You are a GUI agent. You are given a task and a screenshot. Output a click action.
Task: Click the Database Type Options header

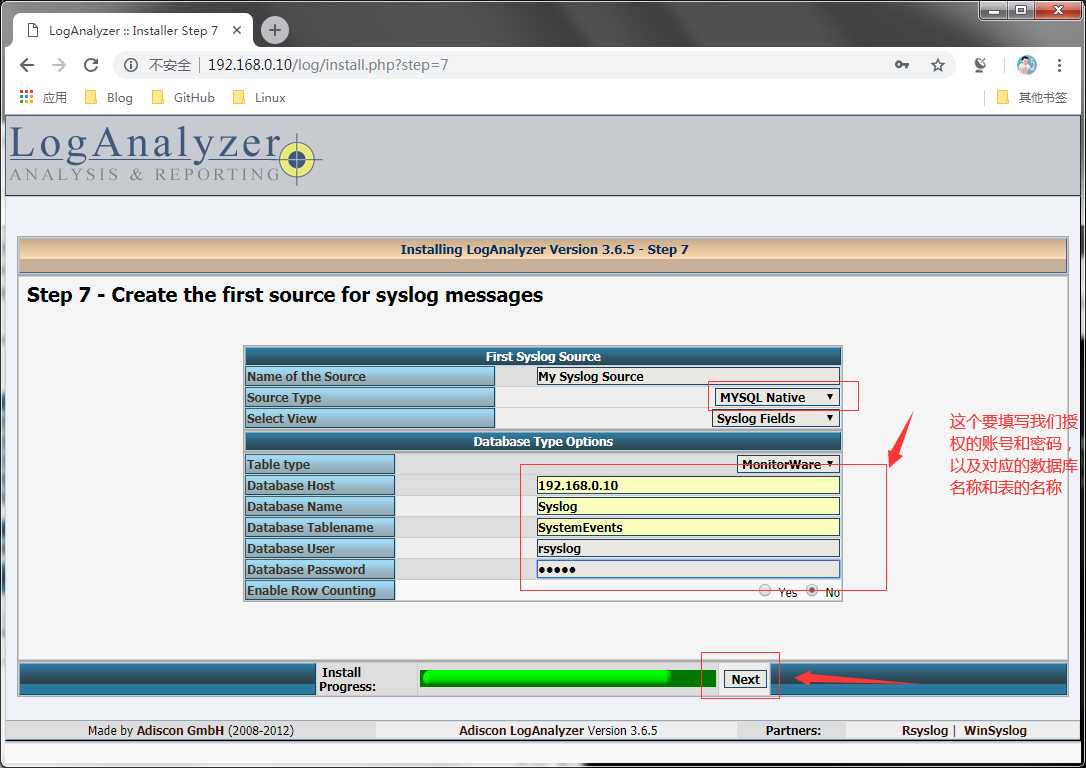click(x=543, y=441)
